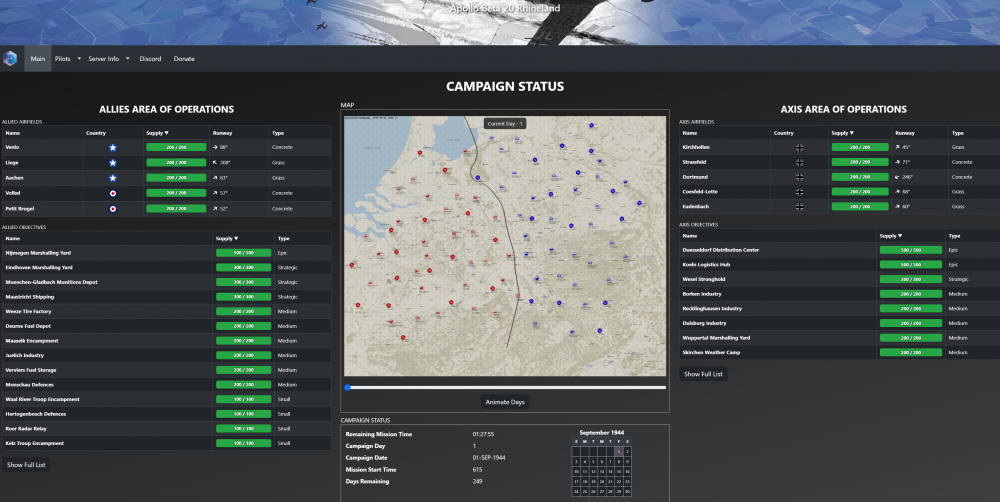Show full list of Axis objectives
The width and height of the screenshot is (1000, 502).
(704, 374)
